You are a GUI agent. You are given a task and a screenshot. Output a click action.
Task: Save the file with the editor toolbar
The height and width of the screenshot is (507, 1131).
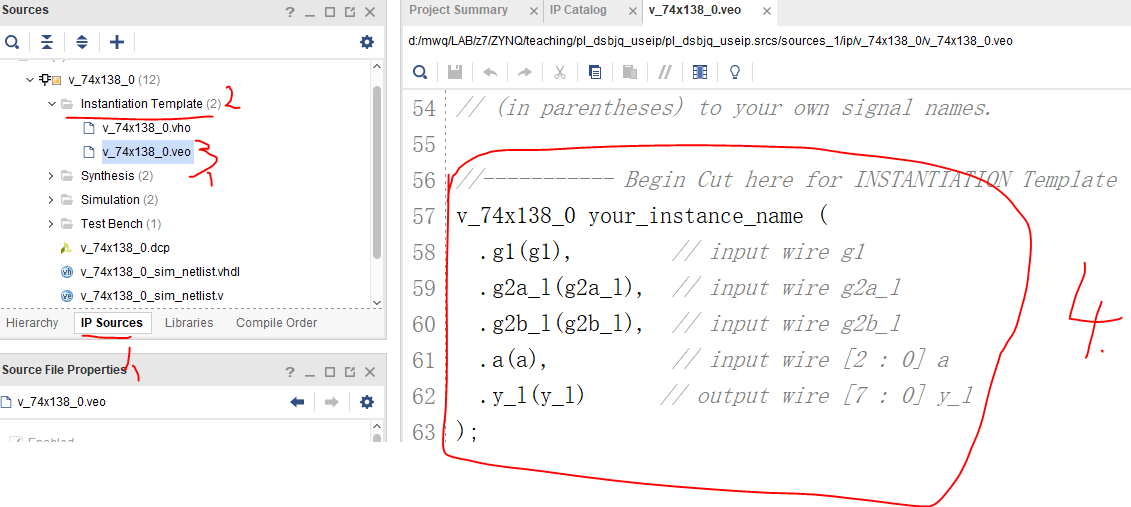tap(455, 71)
